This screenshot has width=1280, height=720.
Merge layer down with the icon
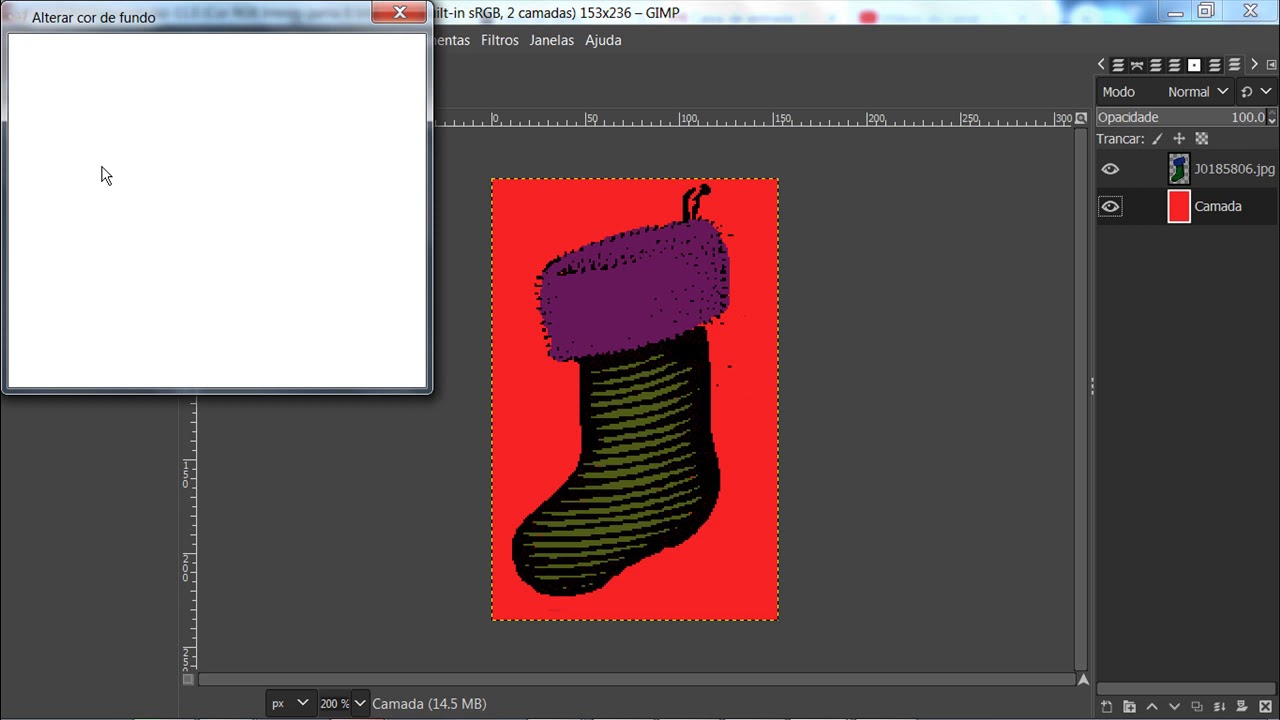point(1219,707)
